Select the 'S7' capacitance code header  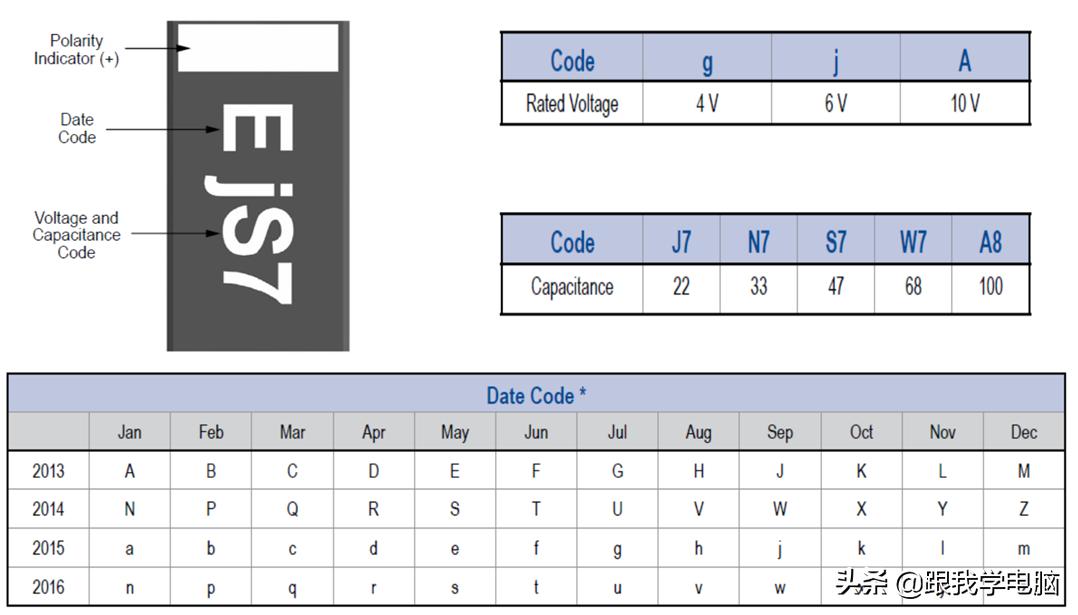click(835, 242)
